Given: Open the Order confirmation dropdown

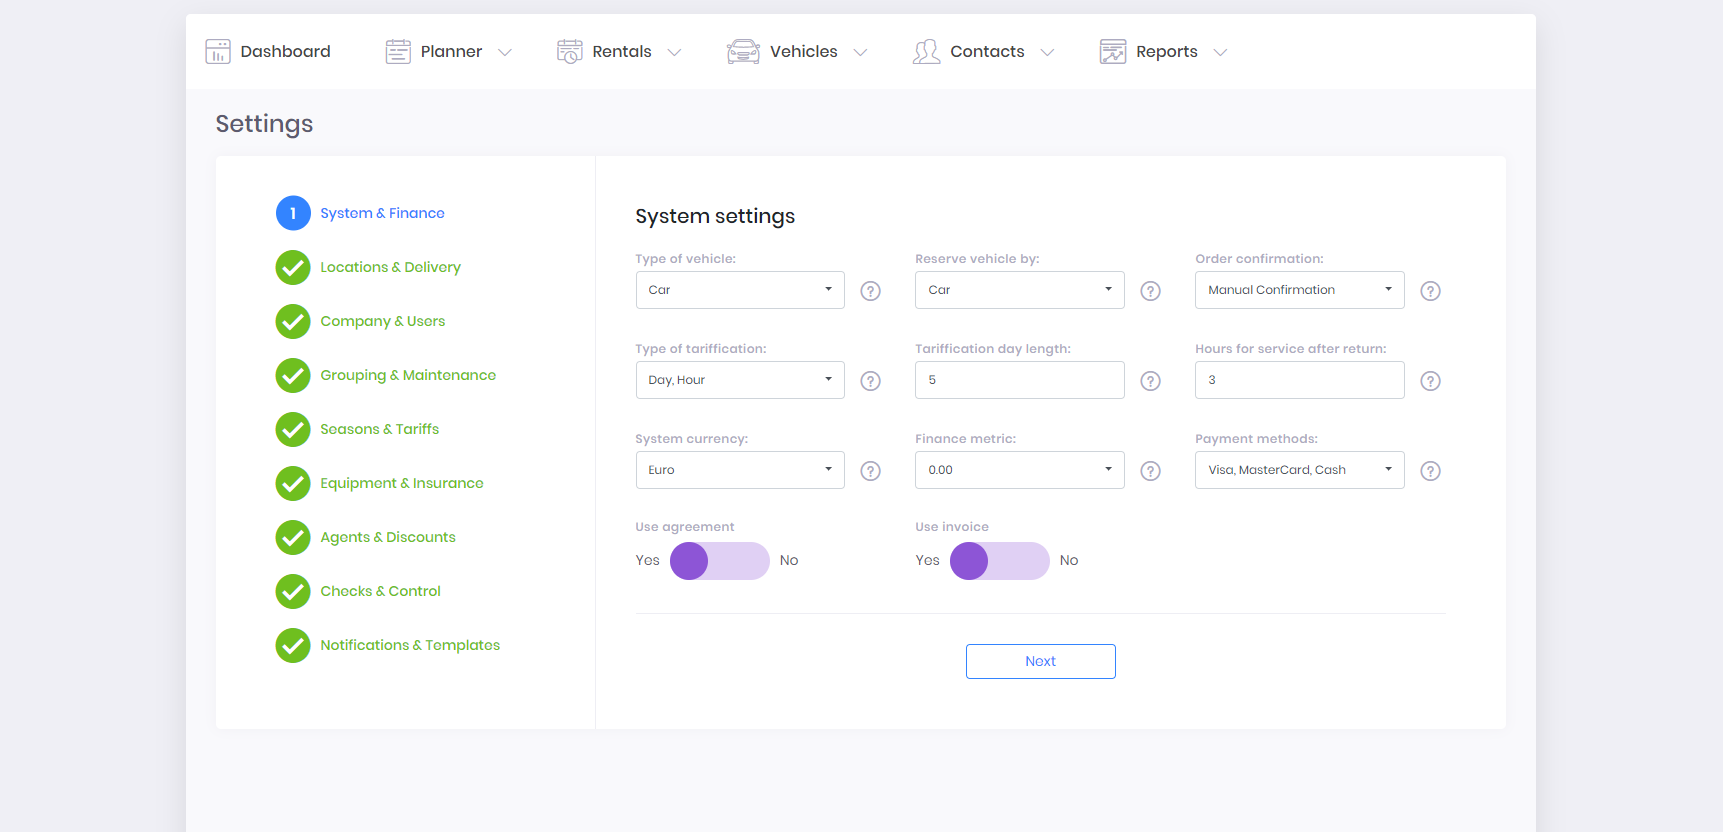Looking at the screenshot, I should (1300, 290).
